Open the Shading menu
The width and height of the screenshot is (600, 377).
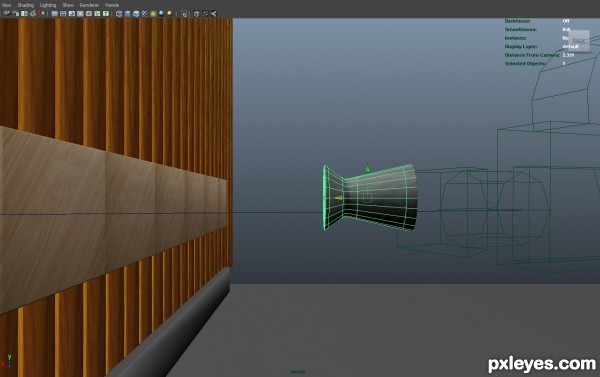coord(26,5)
